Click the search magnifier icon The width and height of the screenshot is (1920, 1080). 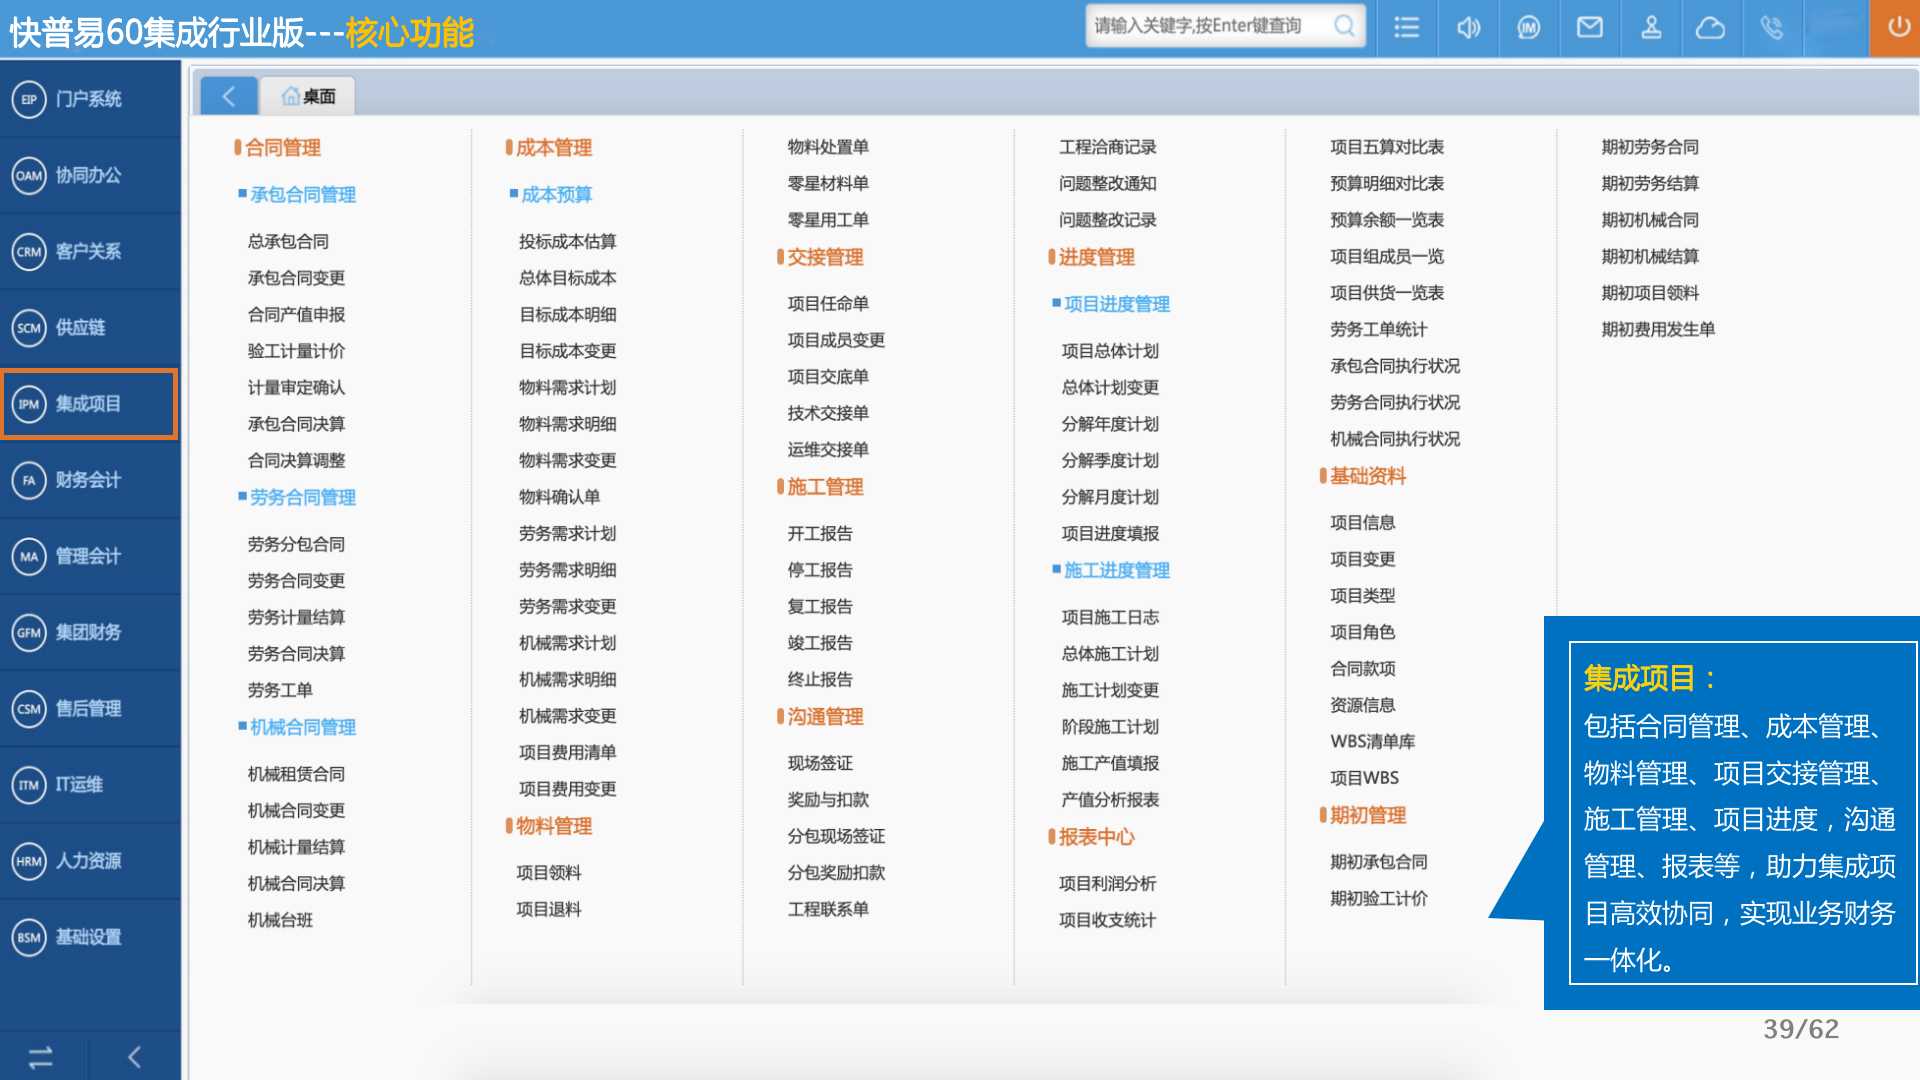tap(1344, 26)
